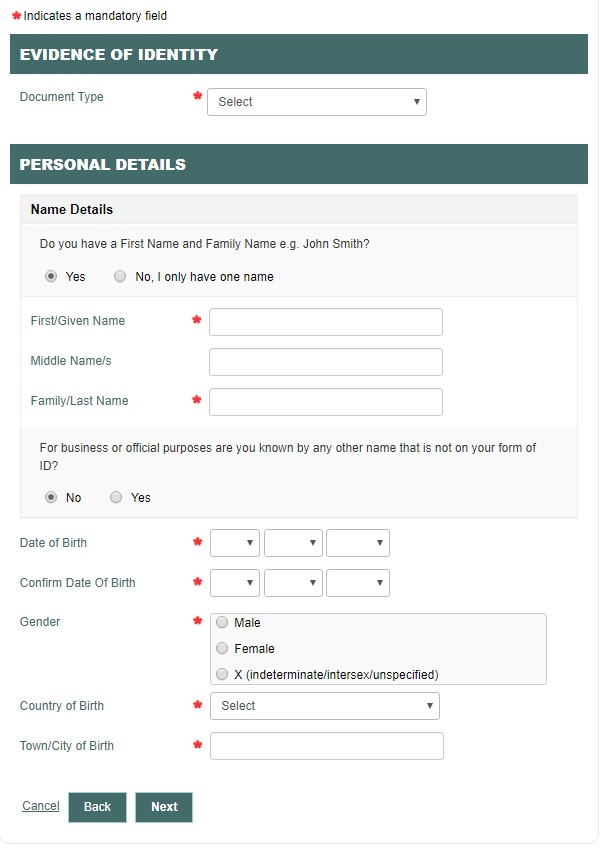Click inside the First/Given Name field

coord(325,321)
